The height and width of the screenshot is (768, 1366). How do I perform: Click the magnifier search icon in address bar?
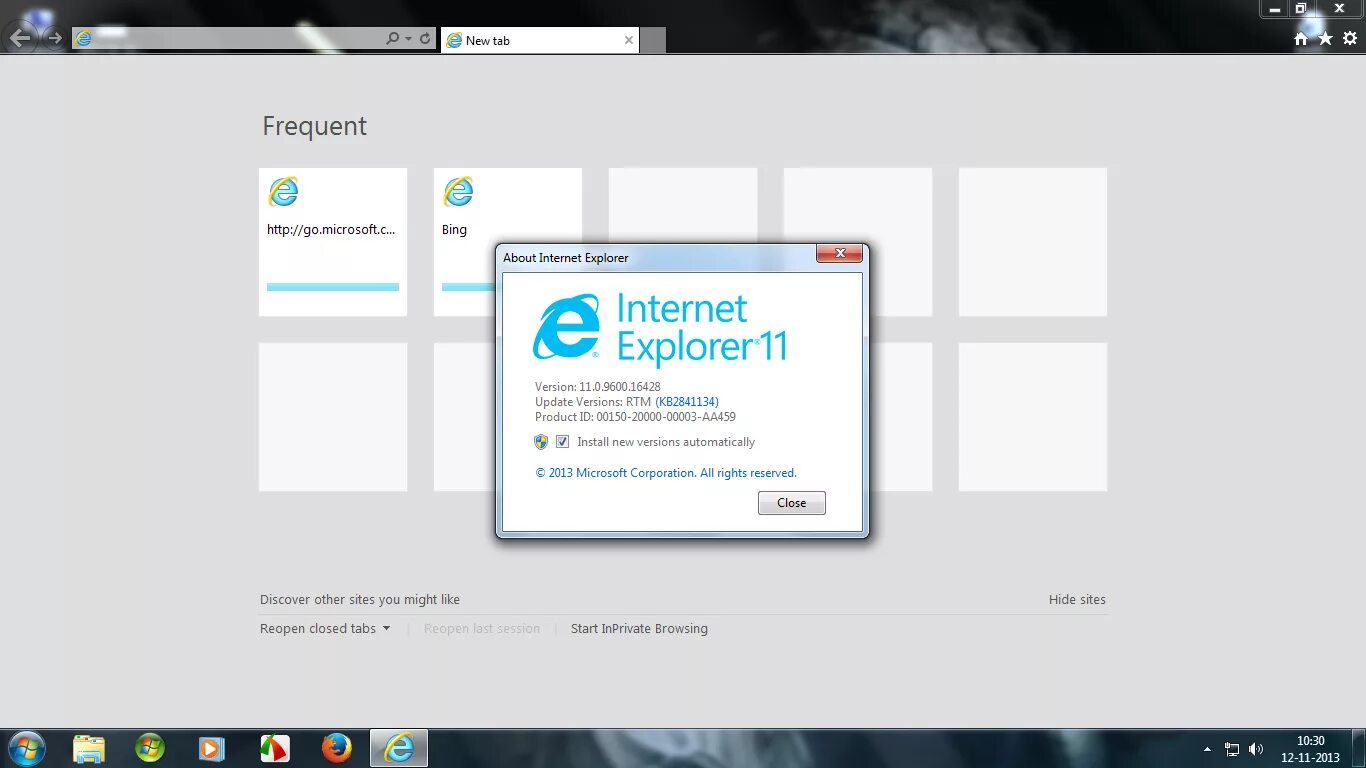point(393,39)
